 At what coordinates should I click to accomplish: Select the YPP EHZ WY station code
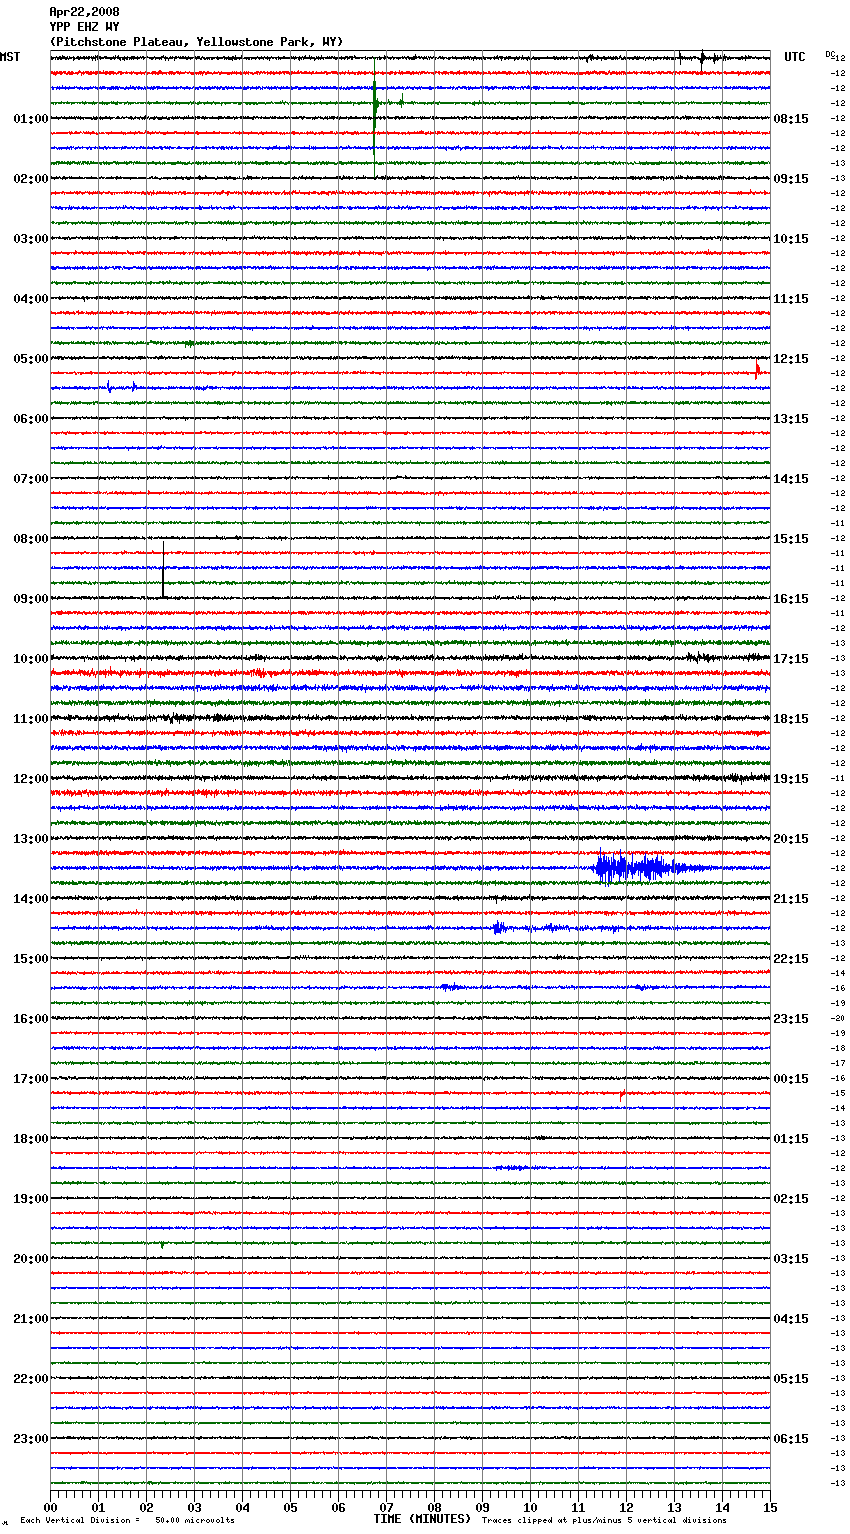coord(84,27)
